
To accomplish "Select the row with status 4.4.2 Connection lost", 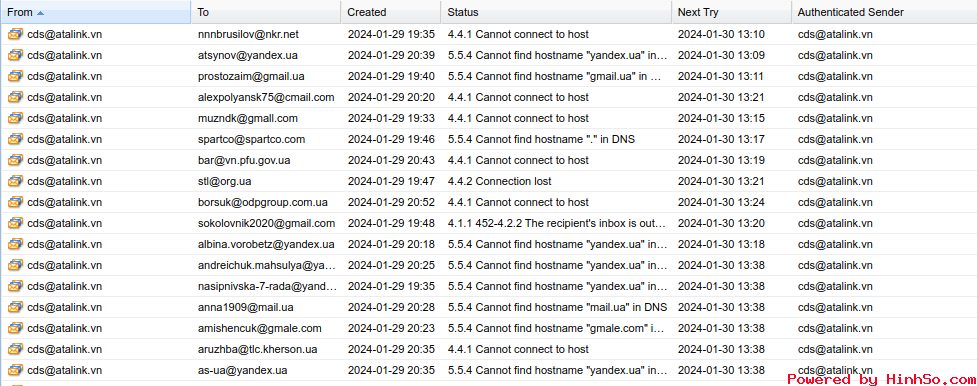I will [488, 181].
